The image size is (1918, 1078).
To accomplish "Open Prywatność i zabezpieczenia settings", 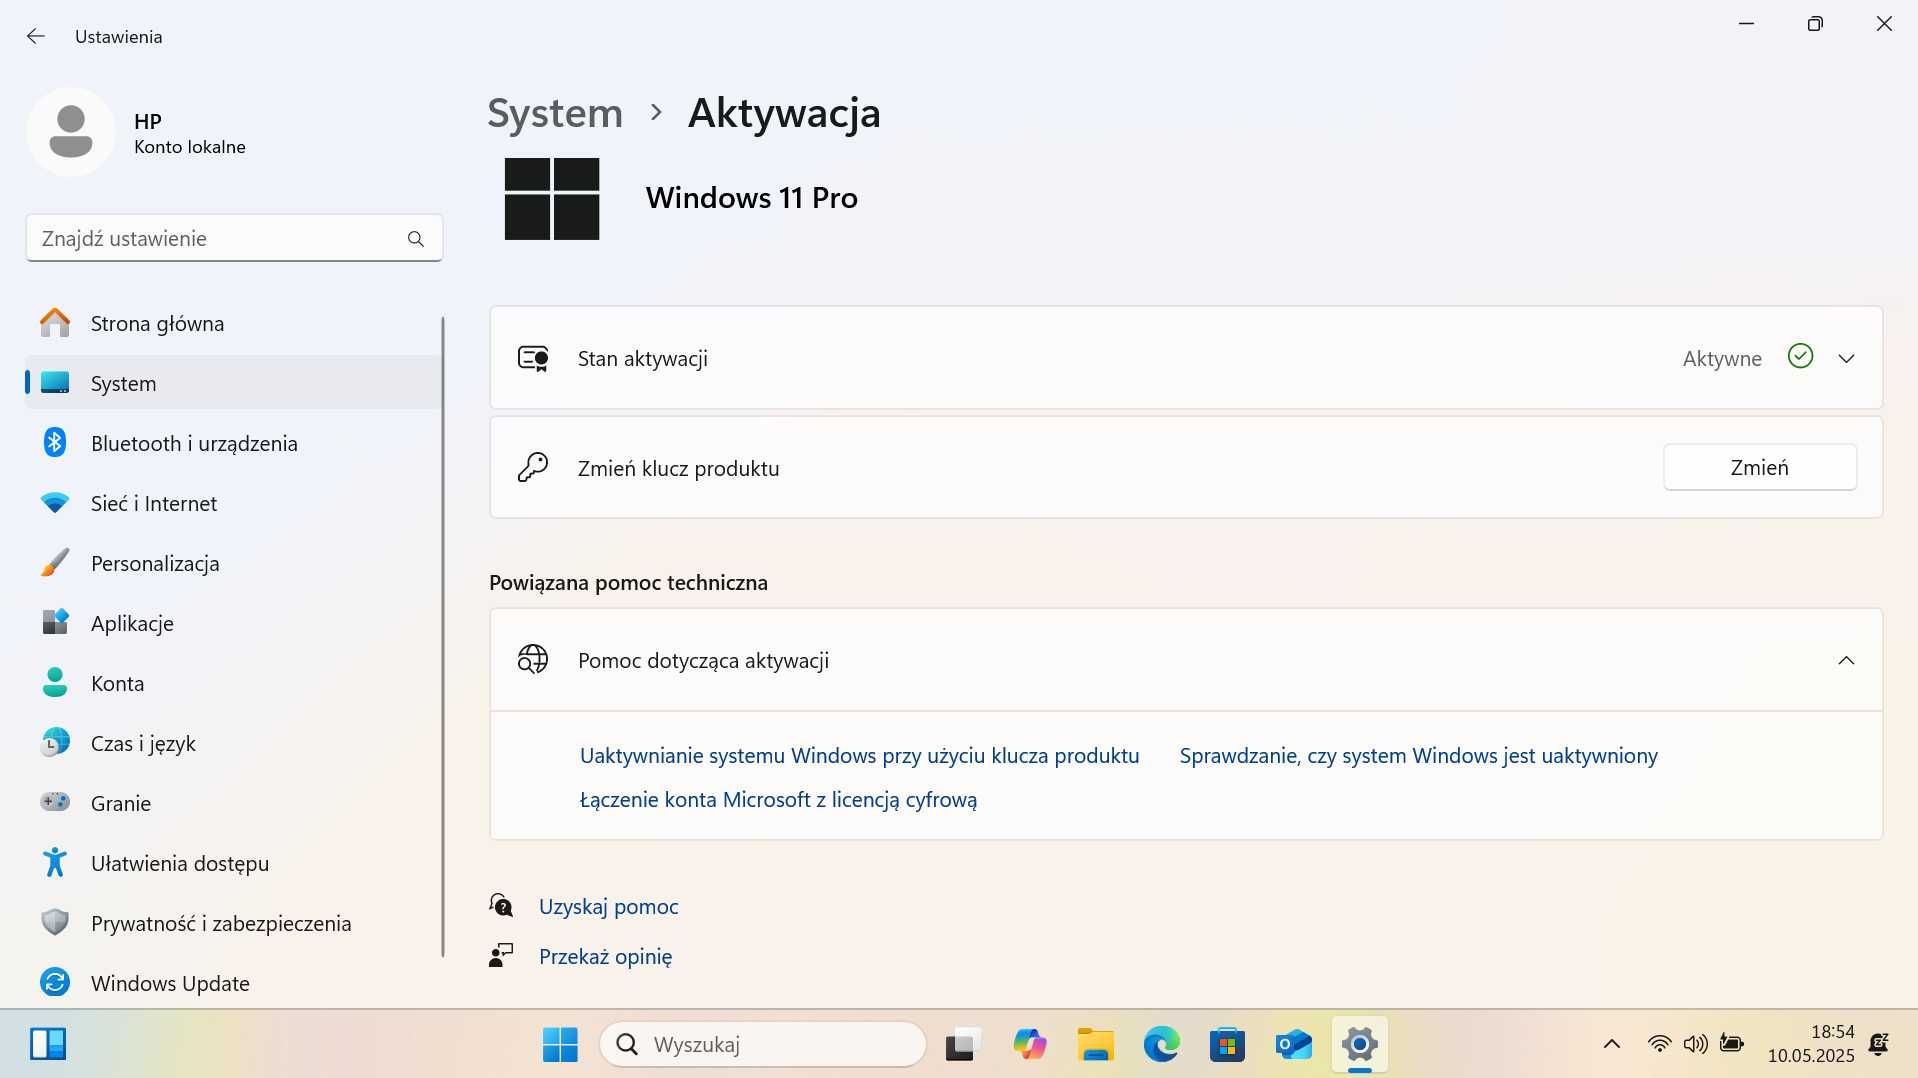I will tap(233, 923).
